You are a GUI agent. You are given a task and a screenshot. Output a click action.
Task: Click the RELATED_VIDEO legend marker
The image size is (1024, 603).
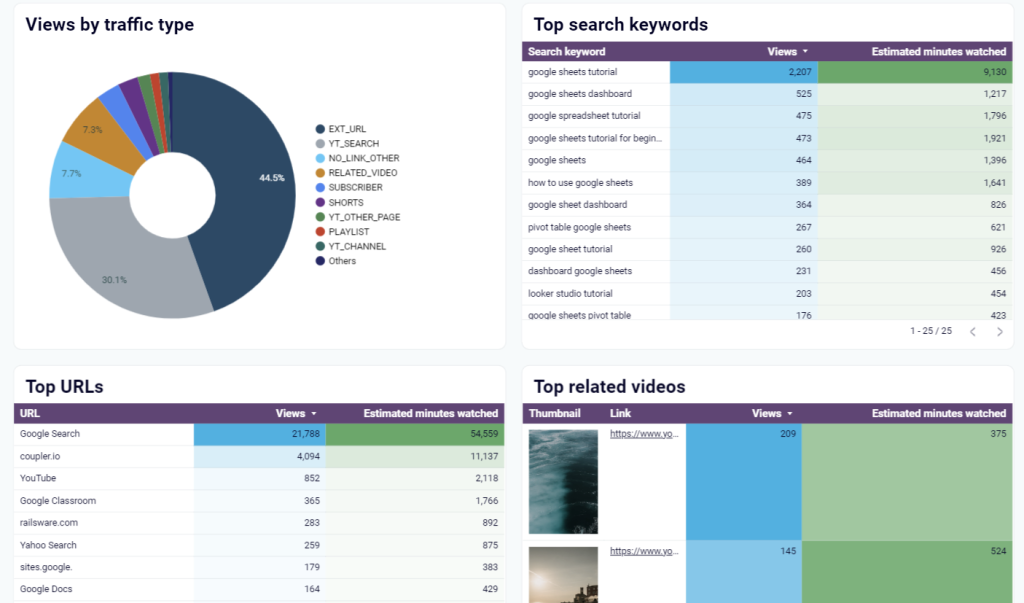click(320, 173)
